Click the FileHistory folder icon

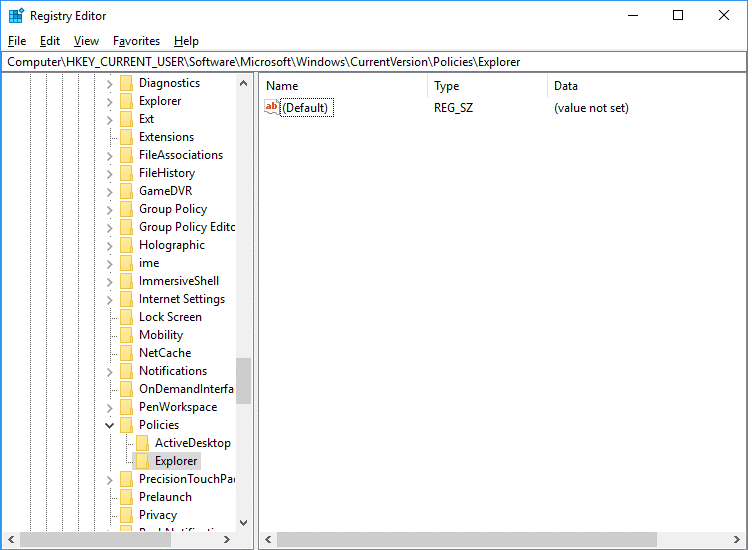(x=127, y=173)
